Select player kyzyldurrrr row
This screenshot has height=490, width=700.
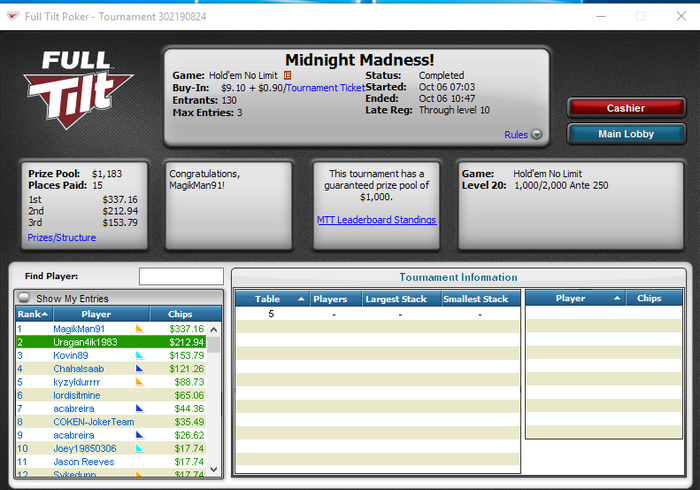coord(111,382)
